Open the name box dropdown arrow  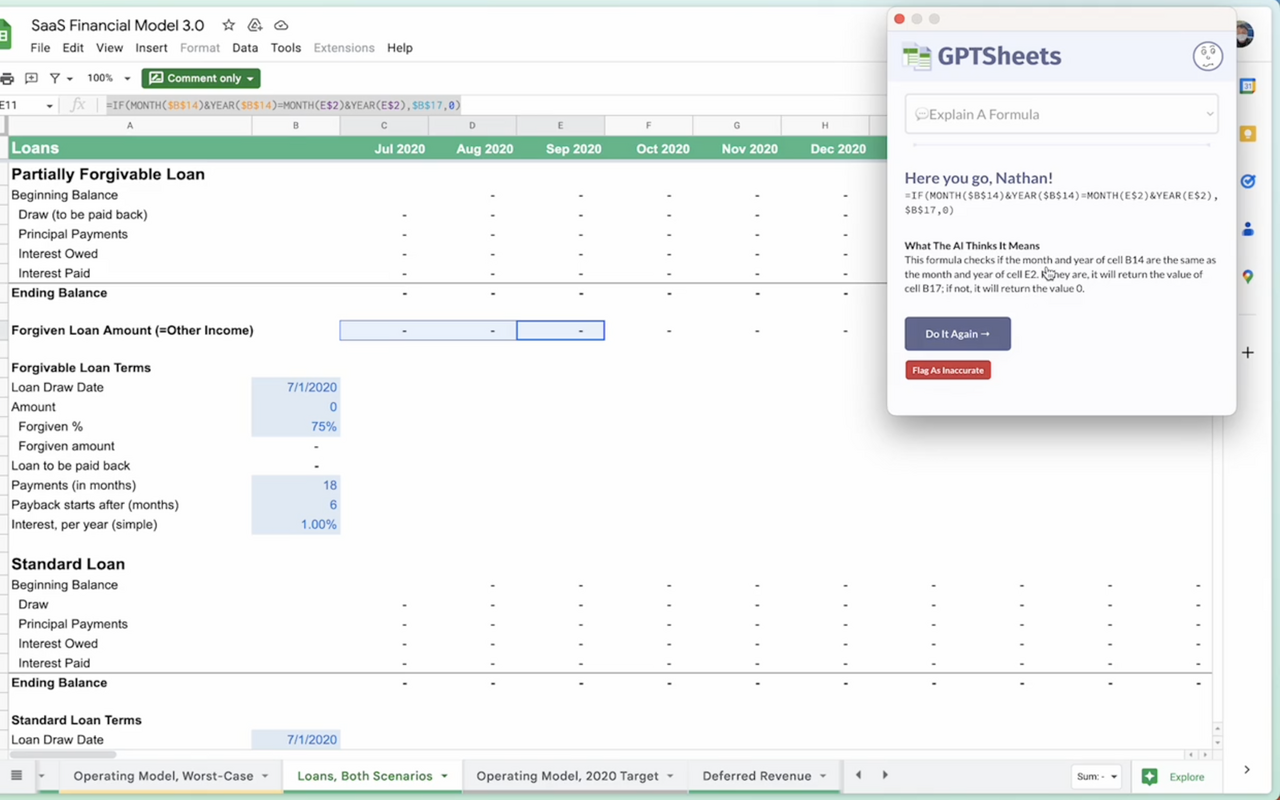point(49,105)
